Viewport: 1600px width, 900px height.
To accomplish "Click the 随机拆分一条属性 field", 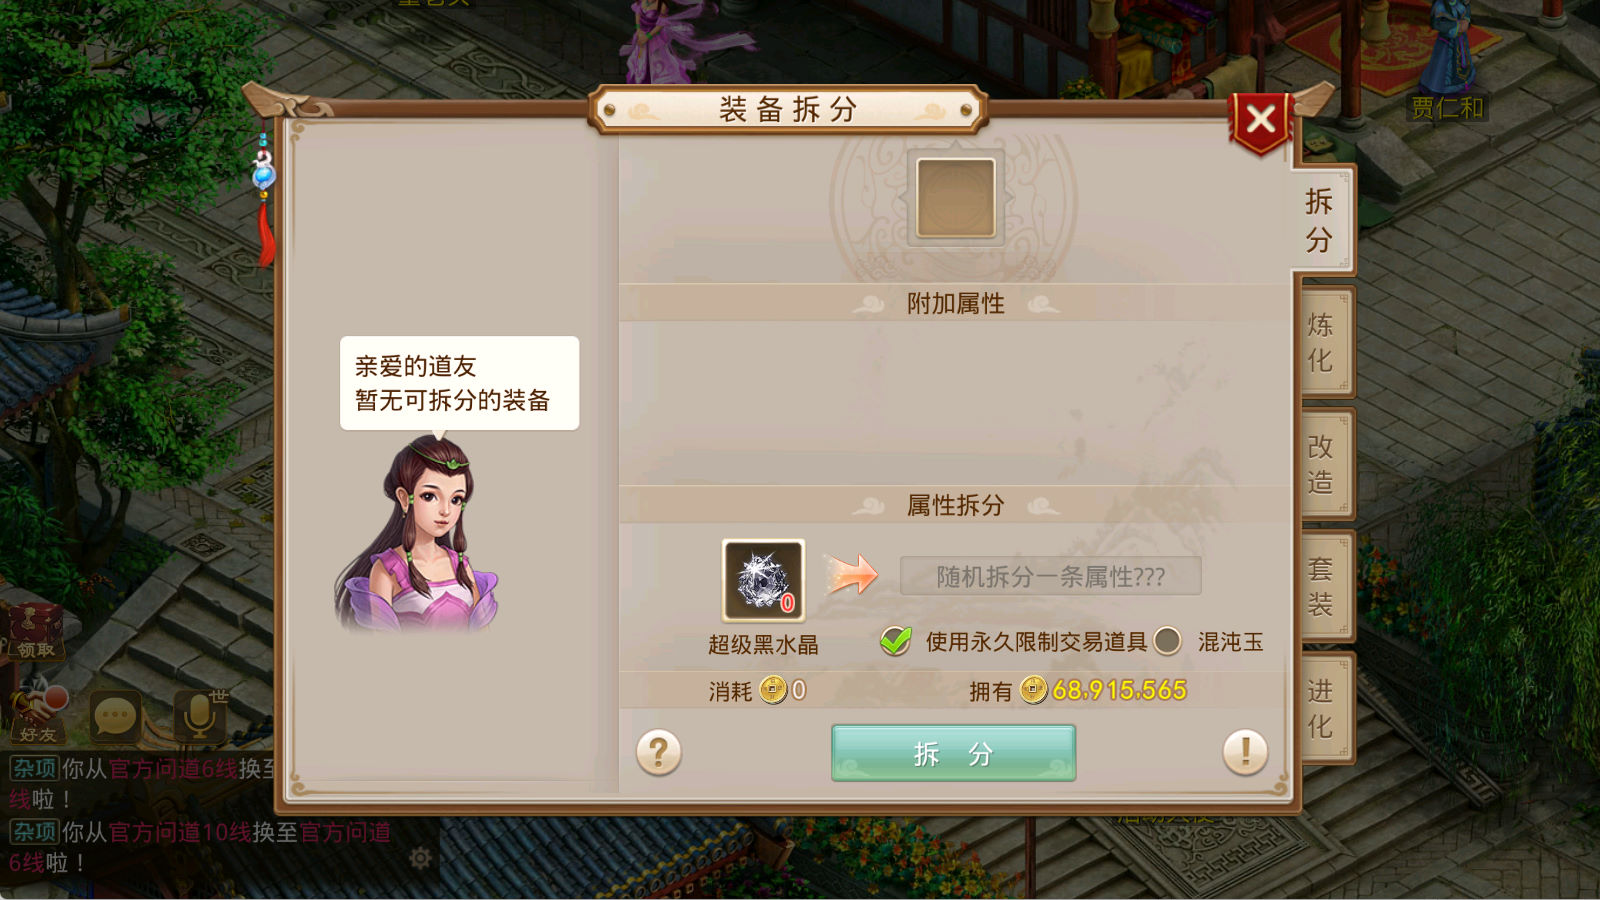I will [x=1050, y=576].
